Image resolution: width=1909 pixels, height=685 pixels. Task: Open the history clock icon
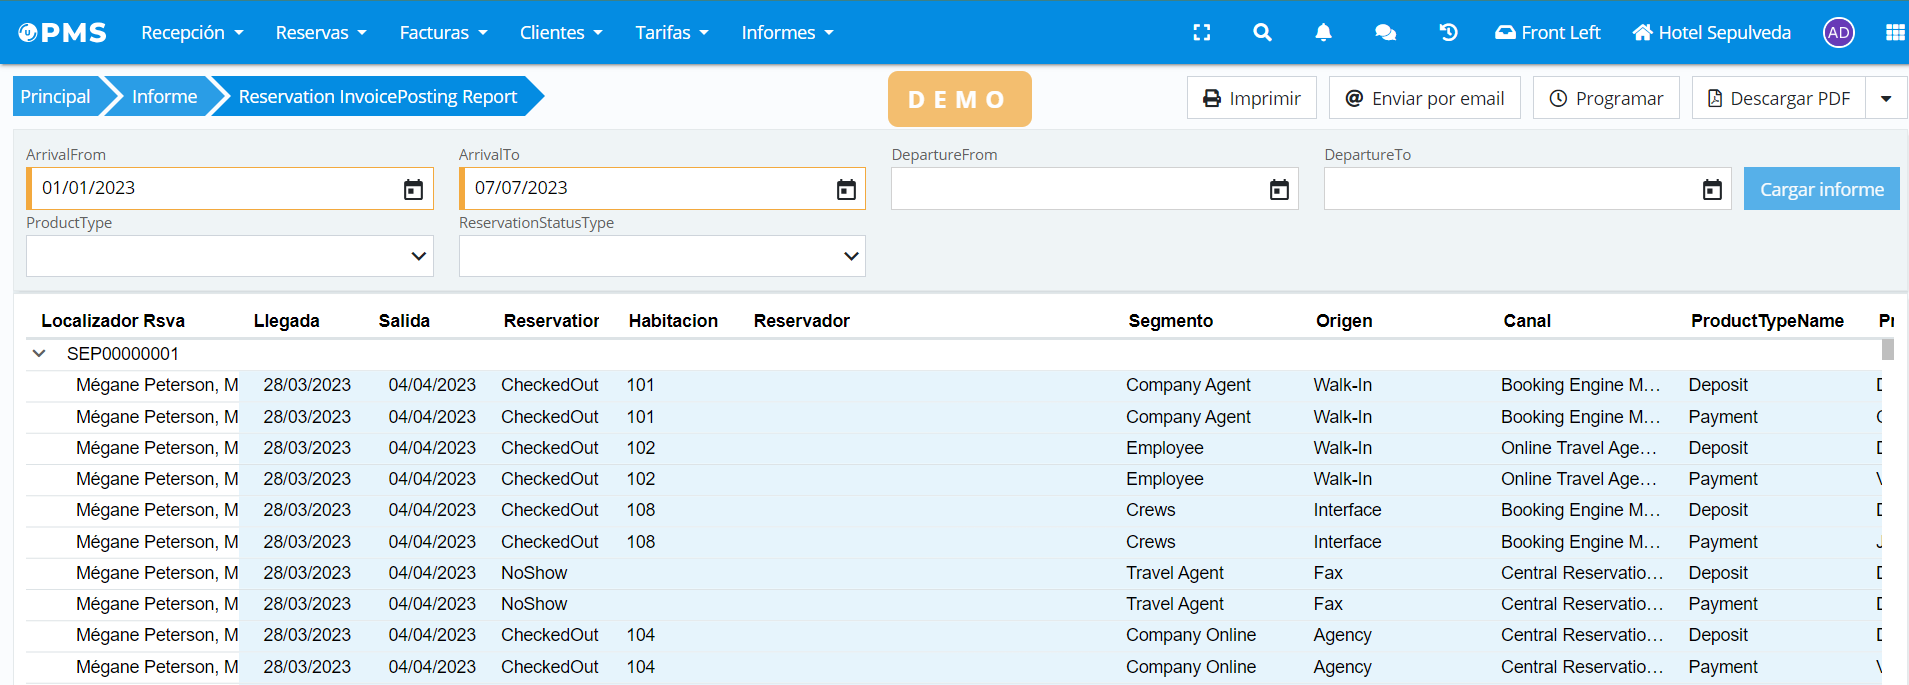(x=1448, y=33)
